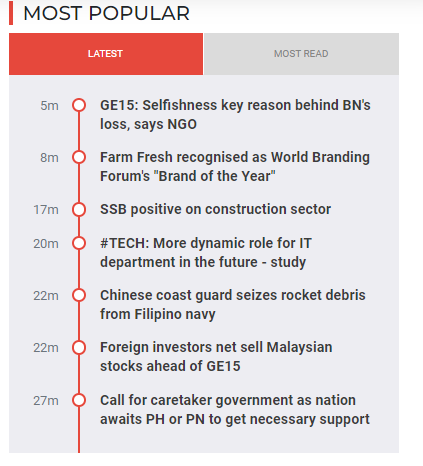Viewport: 423px width, 466px height.
Task: Click timeline circle beside 17m entry
Action: coord(79,210)
